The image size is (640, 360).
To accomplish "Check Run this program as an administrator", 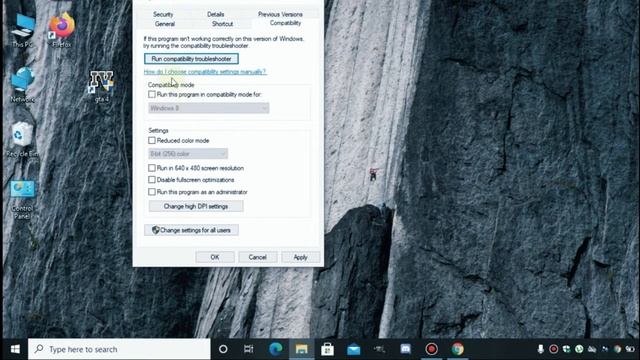I will pyautogui.click(x=152, y=192).
